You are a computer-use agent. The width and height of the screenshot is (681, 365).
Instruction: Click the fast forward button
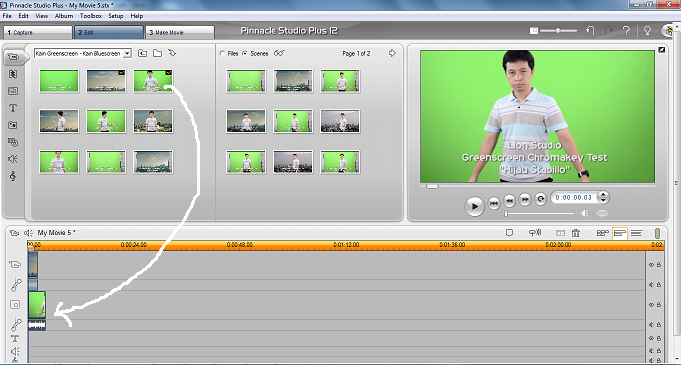(x=525, y=199)
